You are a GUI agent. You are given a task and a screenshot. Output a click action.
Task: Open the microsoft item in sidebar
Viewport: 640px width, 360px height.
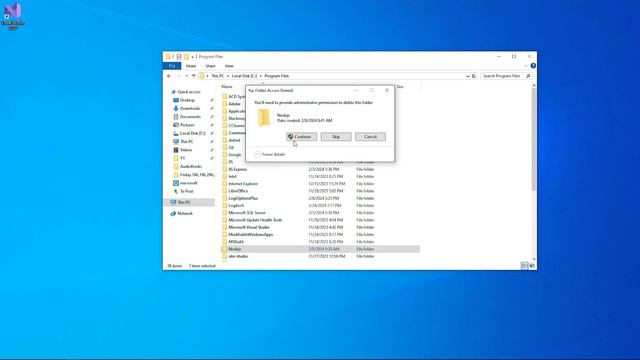pos(189,183)
